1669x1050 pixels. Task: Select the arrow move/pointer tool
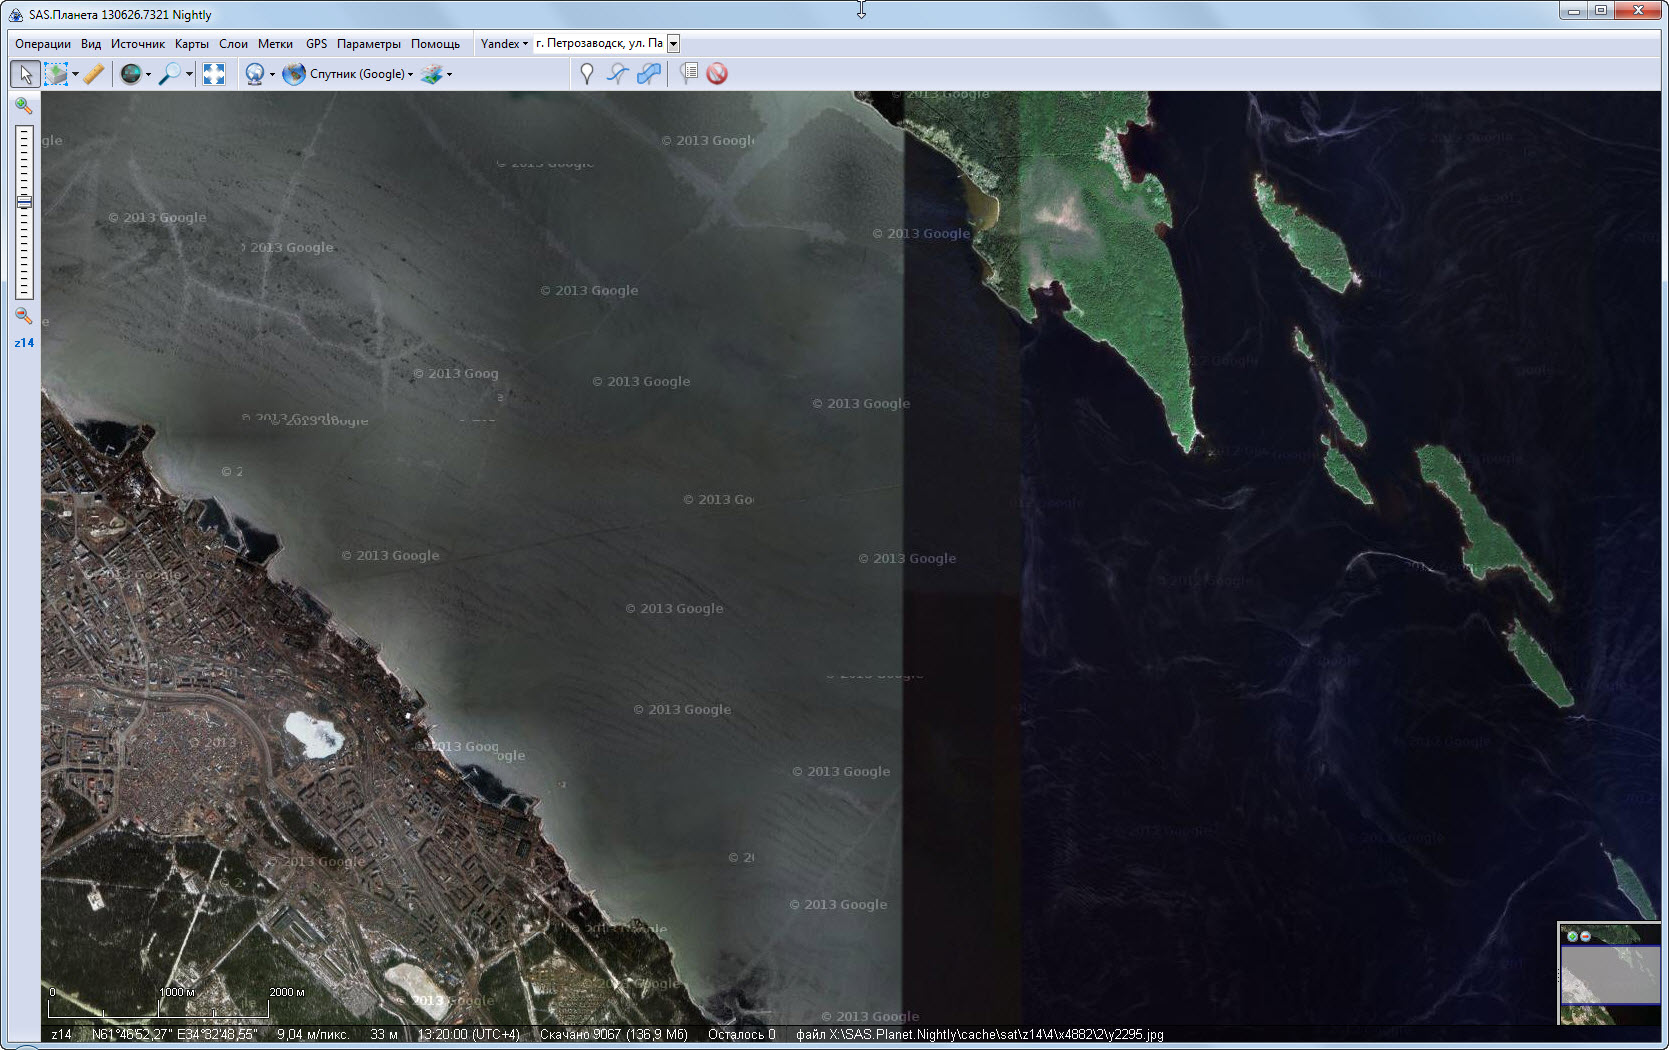coord(25,74)
